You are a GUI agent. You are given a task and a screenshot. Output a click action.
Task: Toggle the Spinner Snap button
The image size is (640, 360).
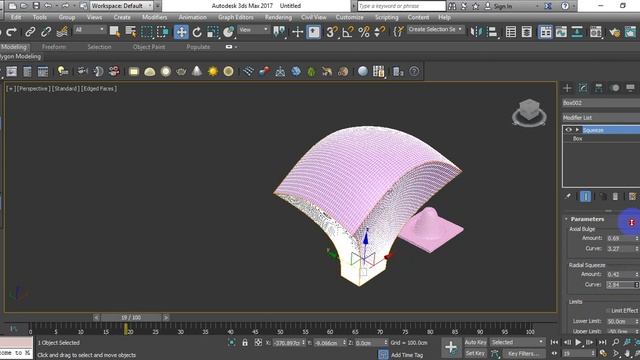(379, 32)
